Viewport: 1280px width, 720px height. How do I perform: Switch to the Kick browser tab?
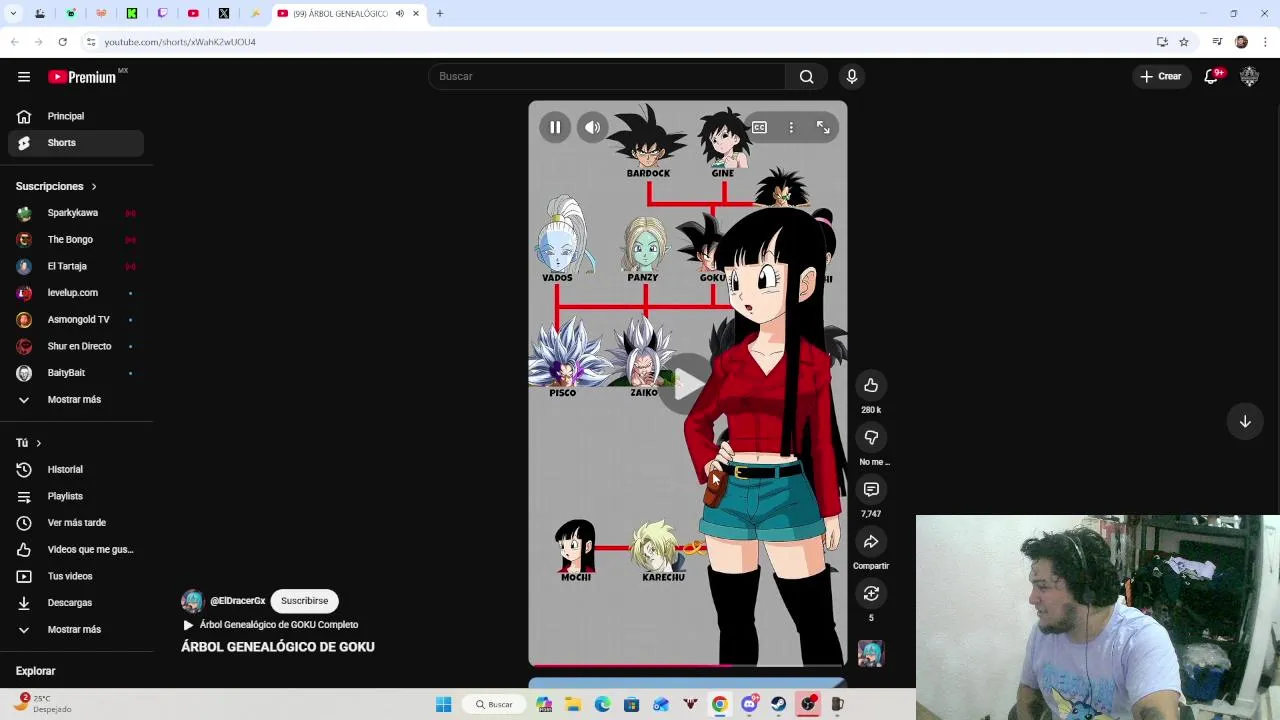click(x=132, y=13)
